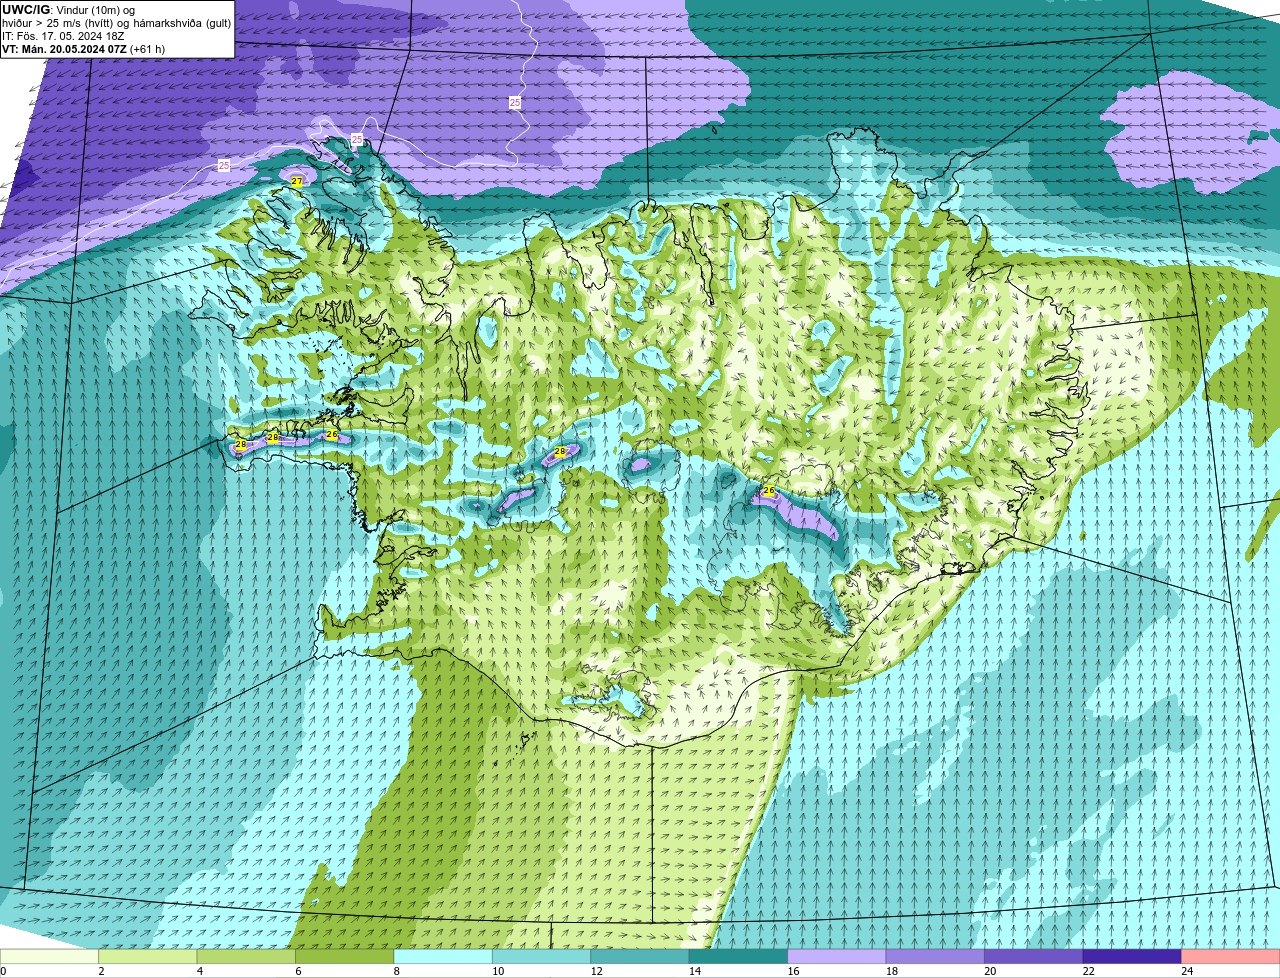Image resolution: width=1280 pixels, height=978 pixels.
Task: Click the 18–20 legend color swatch
Action: [935, 957]
